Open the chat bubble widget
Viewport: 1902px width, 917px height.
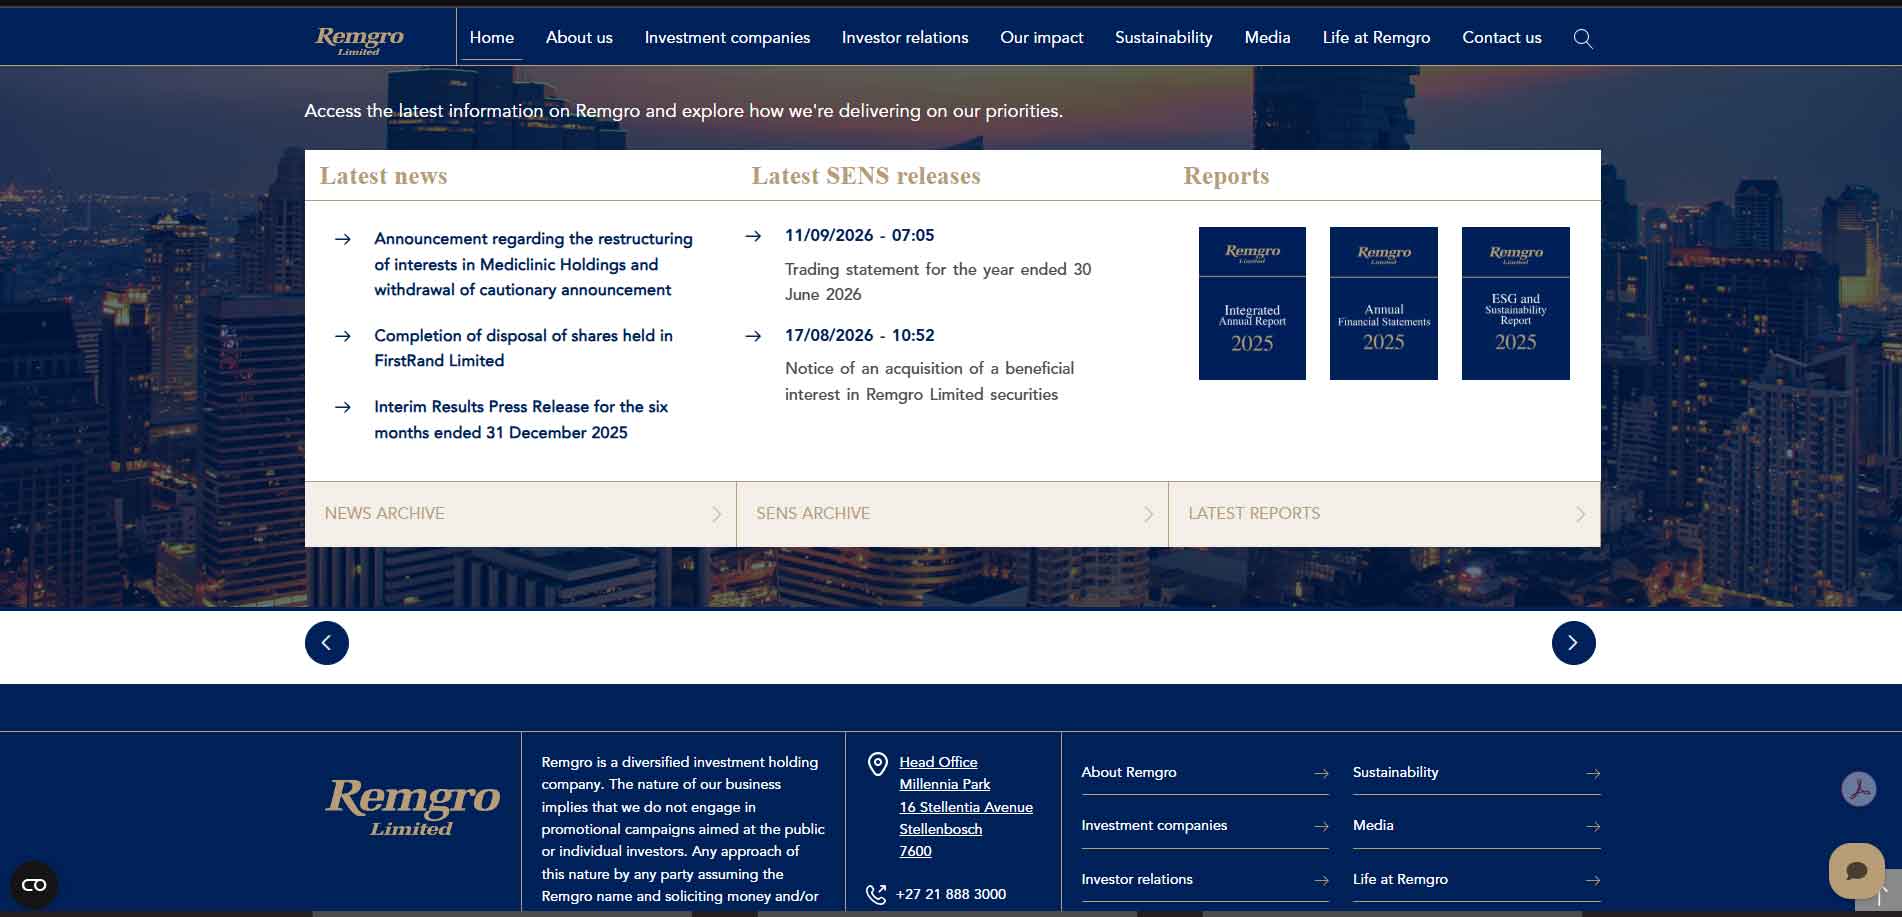click(1857, 871)
